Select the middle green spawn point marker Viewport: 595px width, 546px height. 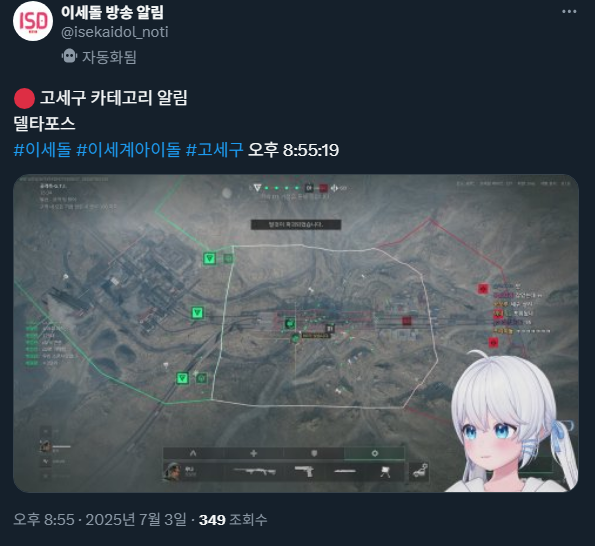tap(197, 313)
